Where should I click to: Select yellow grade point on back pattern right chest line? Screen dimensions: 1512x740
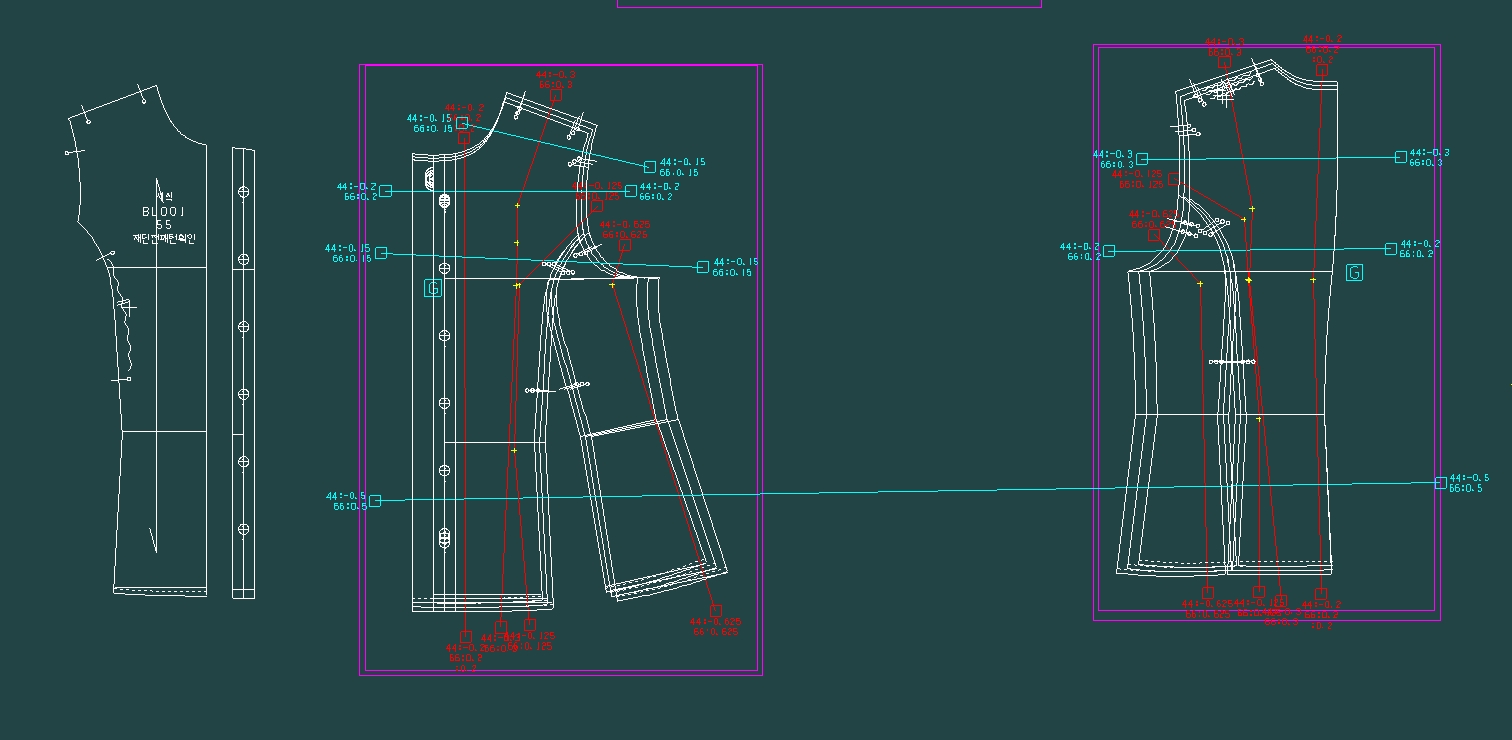click(x=1314, y=281)
